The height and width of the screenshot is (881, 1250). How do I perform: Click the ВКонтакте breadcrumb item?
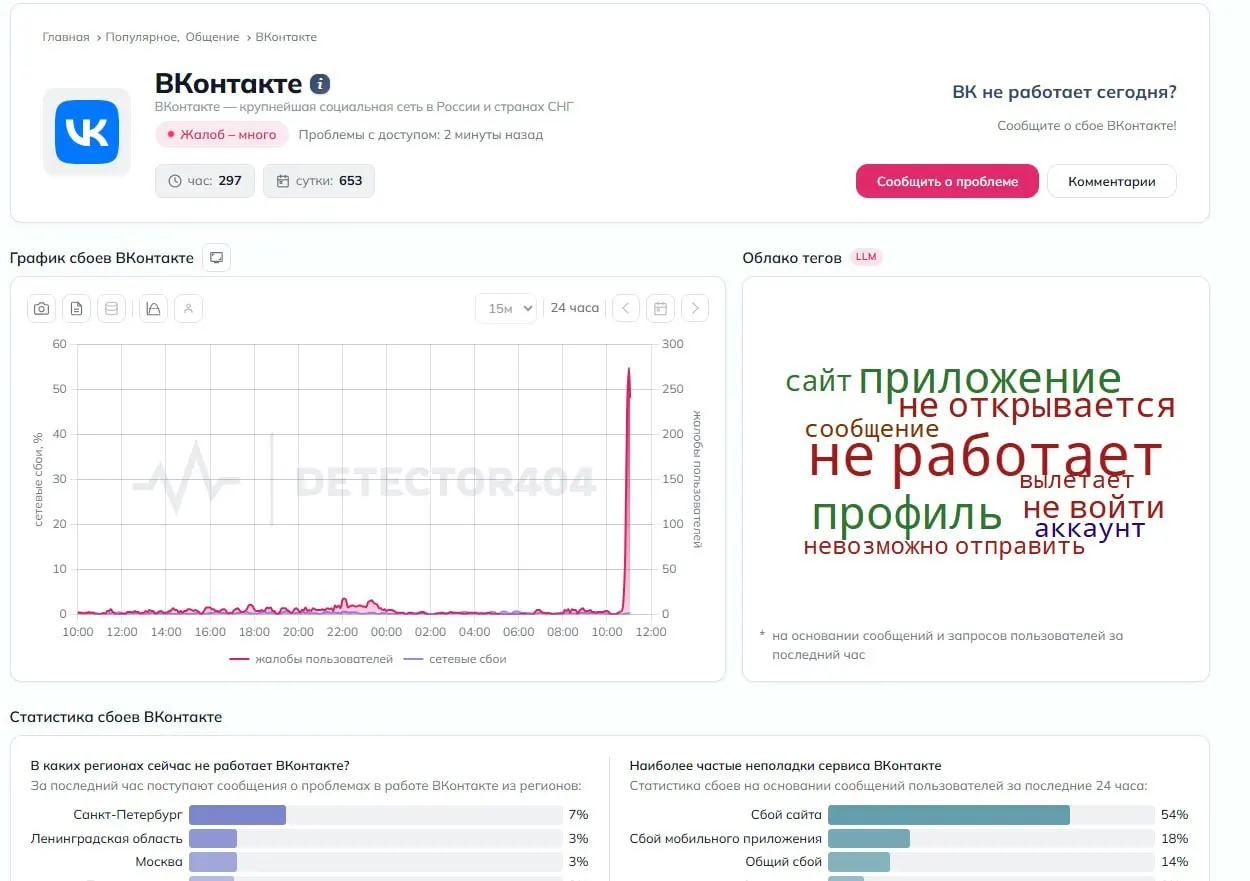coord(286,37)
